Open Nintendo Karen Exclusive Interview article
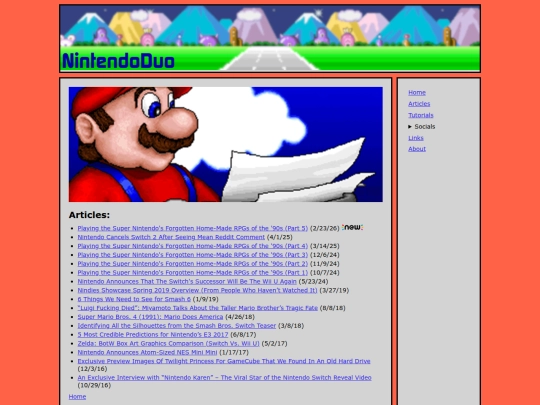540x405 pixels. [x=225, y=378]
